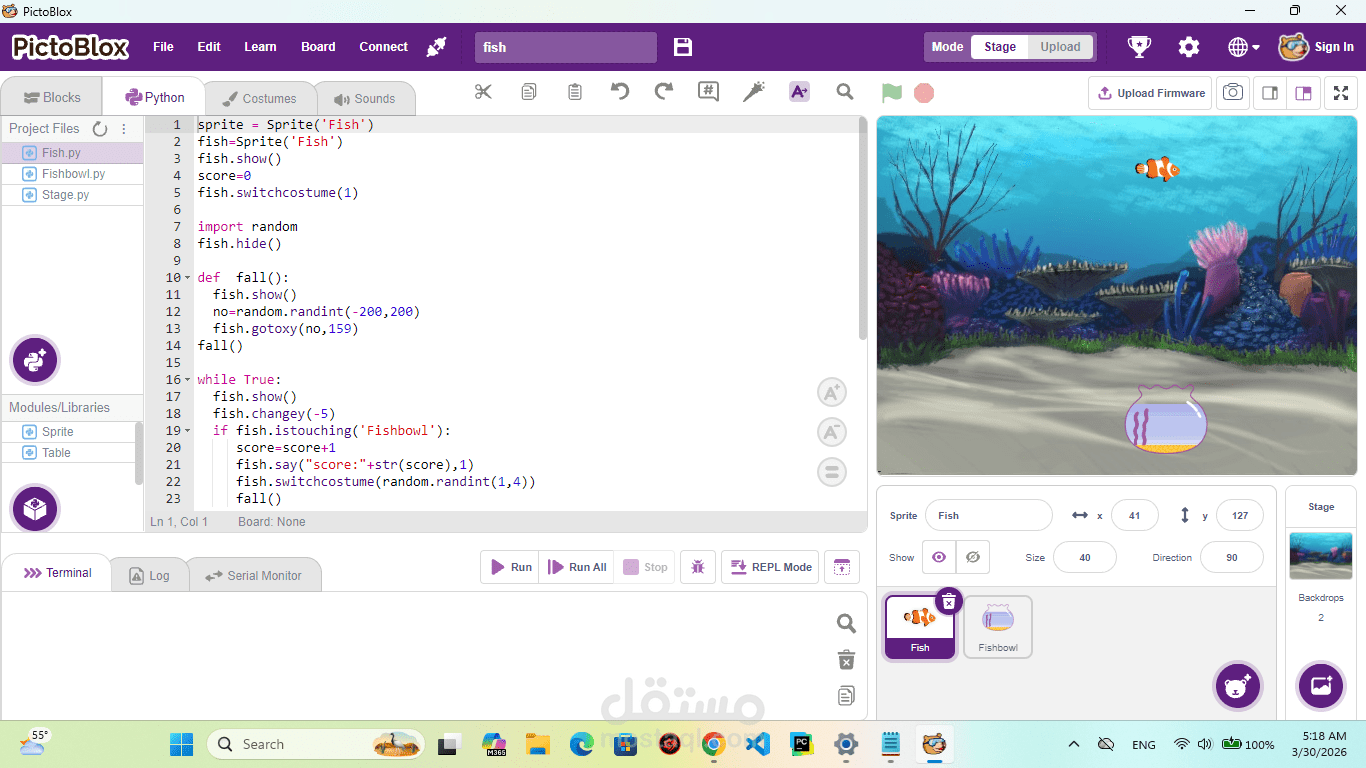Switch to small stage layout

pyautogui.click(x=1270, y=93)
